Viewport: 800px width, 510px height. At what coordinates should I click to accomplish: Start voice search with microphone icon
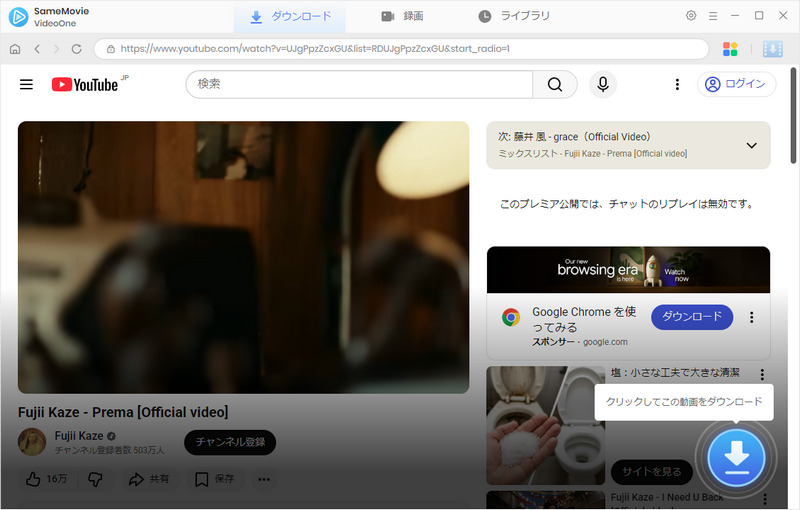click(x=603, y=84)
